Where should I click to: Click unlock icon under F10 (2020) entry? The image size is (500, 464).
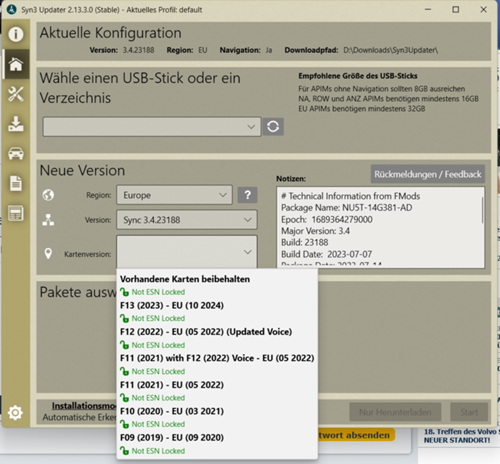(x=124, y=424)
